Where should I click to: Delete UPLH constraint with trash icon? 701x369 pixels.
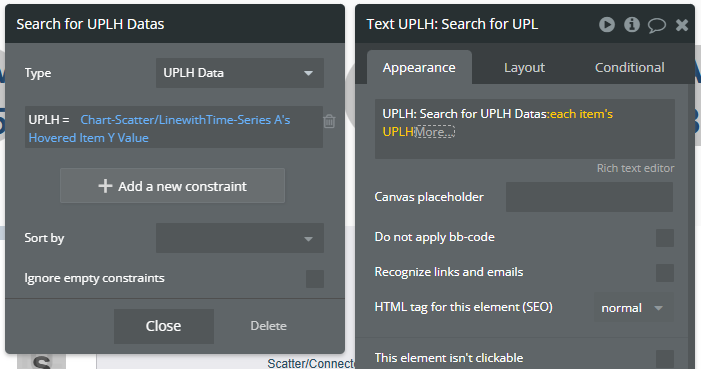[x=329, y=121]
